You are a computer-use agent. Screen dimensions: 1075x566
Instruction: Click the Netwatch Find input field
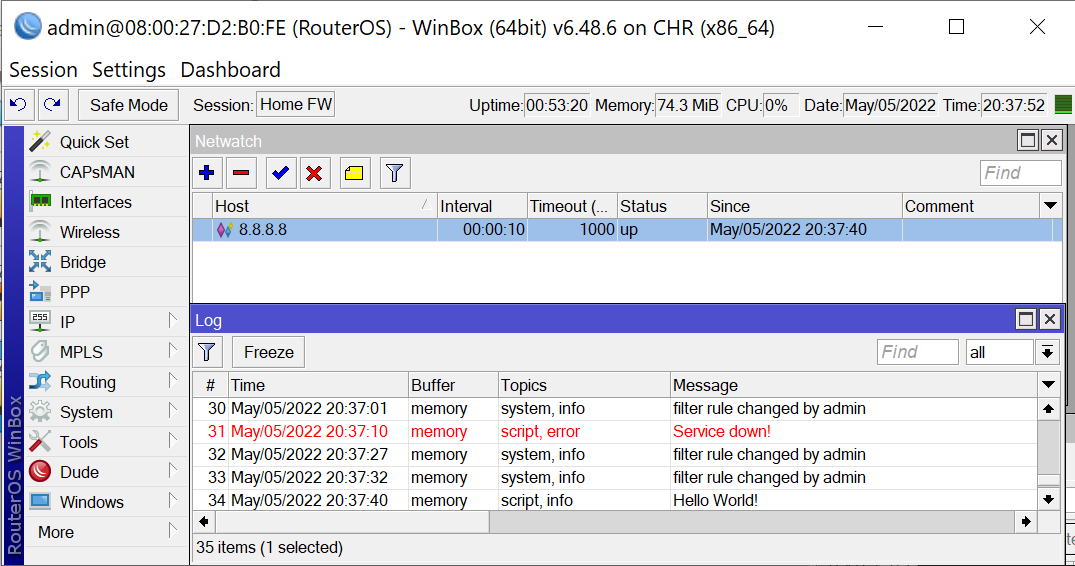click(1020, 173)
